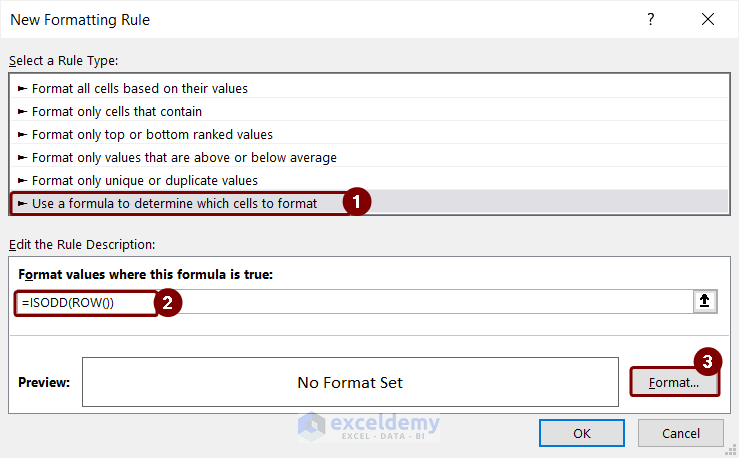The width and height of the screenshot is (739, 458).
Task: Click step marker number 1 badge
Action: (x=356, y=202)
